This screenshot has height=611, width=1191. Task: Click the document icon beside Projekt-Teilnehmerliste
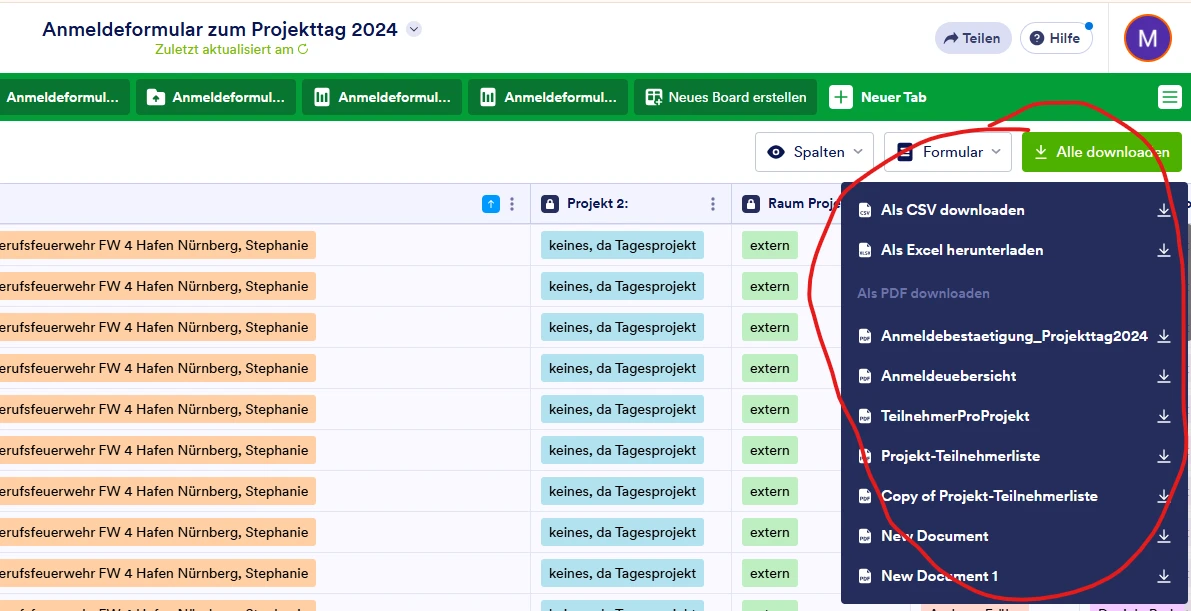(x=864, y=456)
